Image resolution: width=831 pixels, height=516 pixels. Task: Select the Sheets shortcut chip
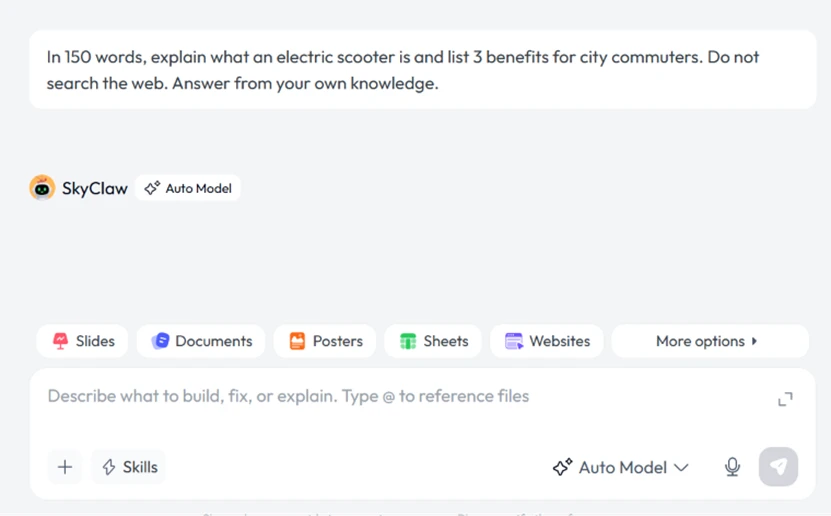tap(433, 341)
